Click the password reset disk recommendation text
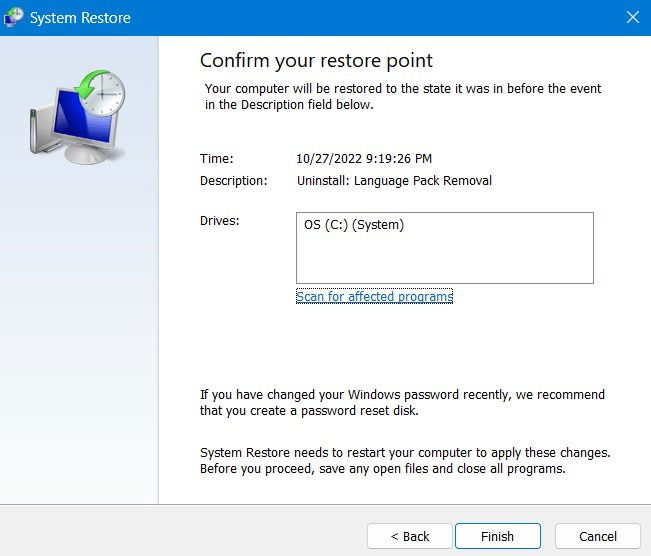This screenshot has height=556, width=651. [x=402, y=402]
